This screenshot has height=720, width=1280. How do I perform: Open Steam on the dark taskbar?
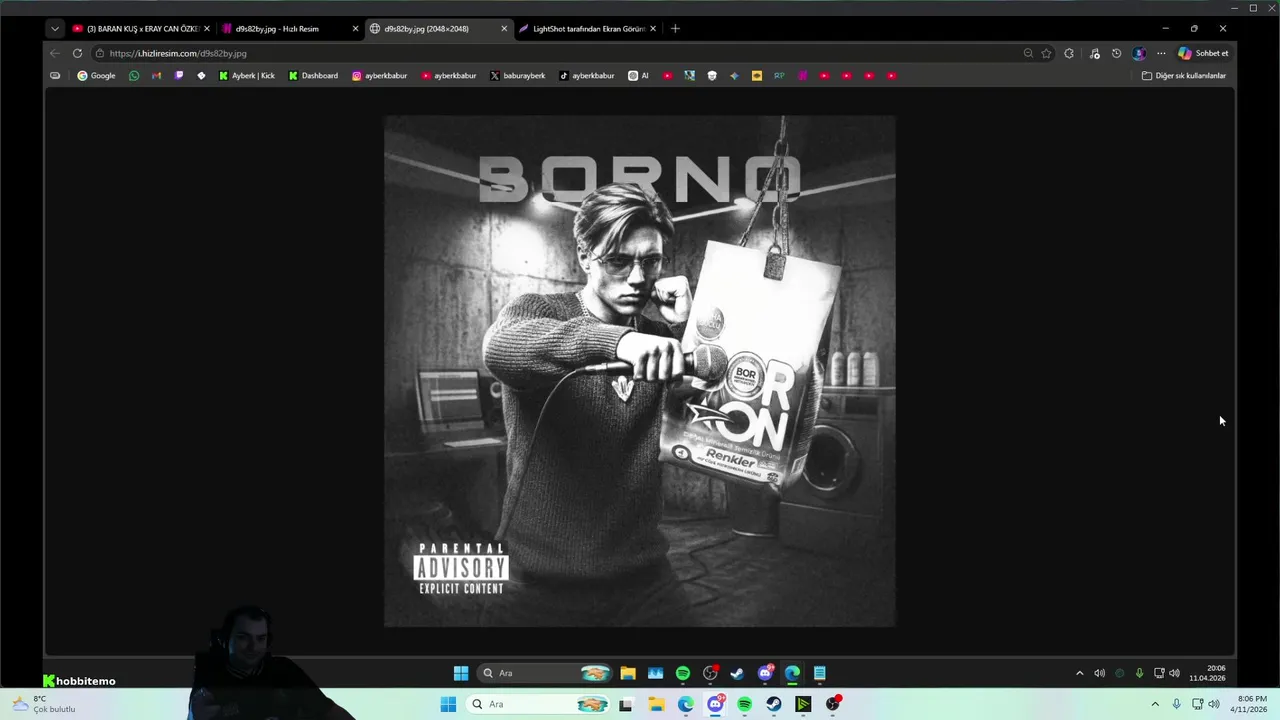click(737, 673)
